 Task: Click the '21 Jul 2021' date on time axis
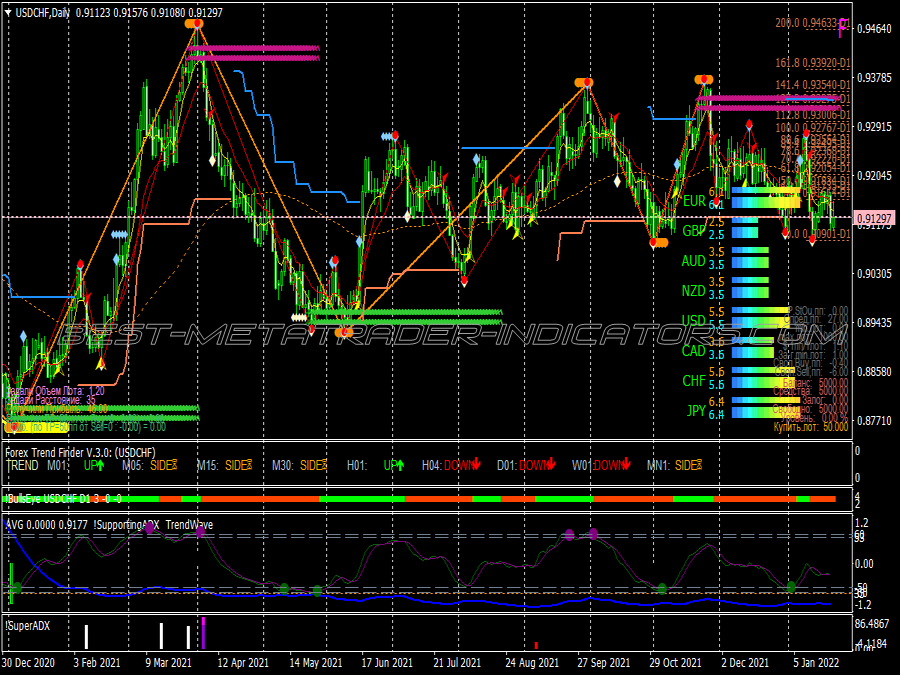459,662
